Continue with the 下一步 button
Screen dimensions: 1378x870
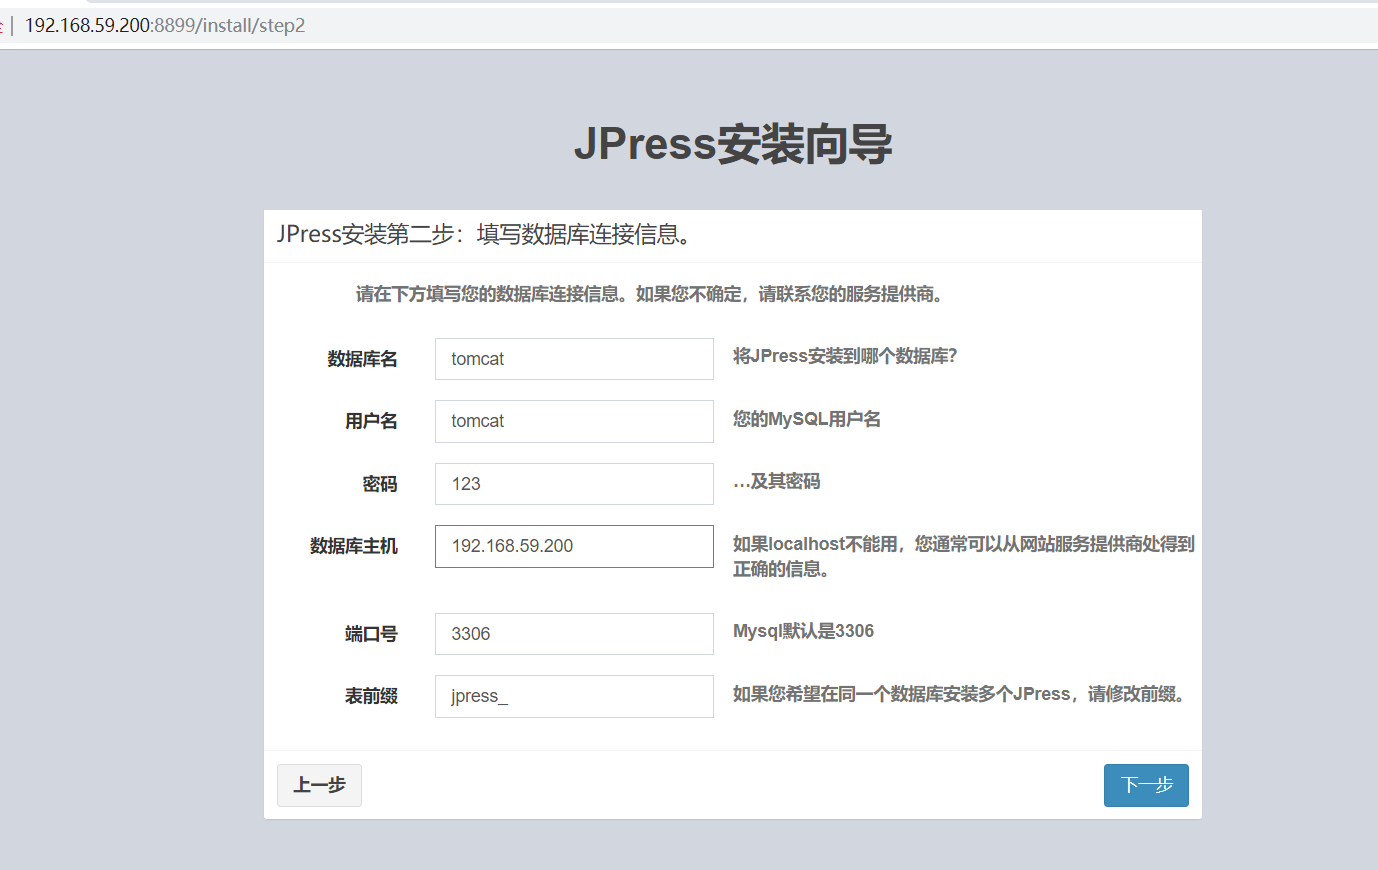tap(1146, 785)
